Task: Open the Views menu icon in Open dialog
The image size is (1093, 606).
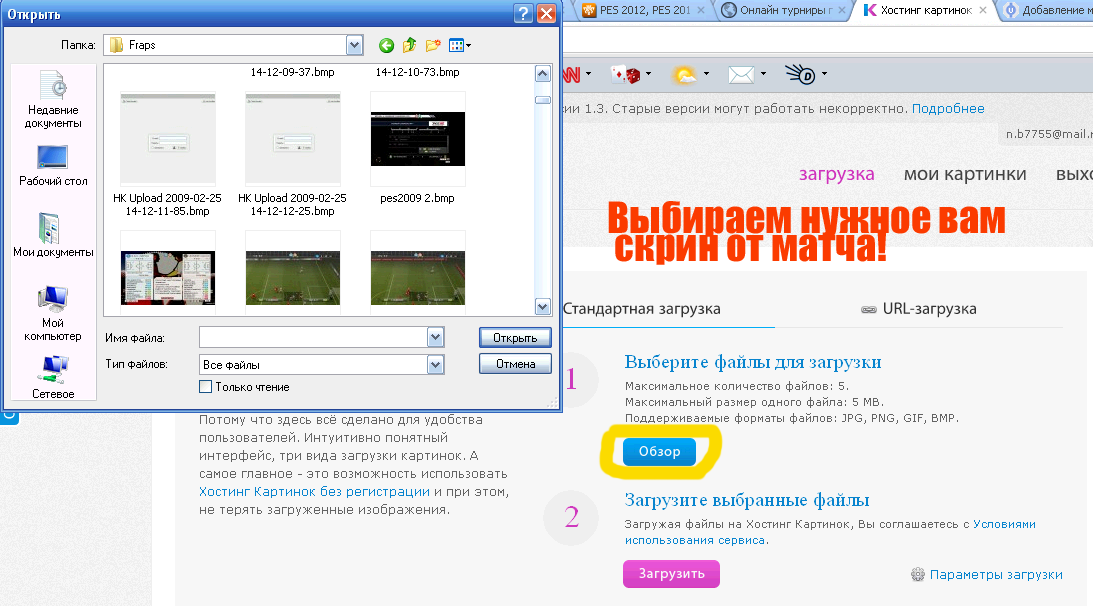Action: (459, 45)
